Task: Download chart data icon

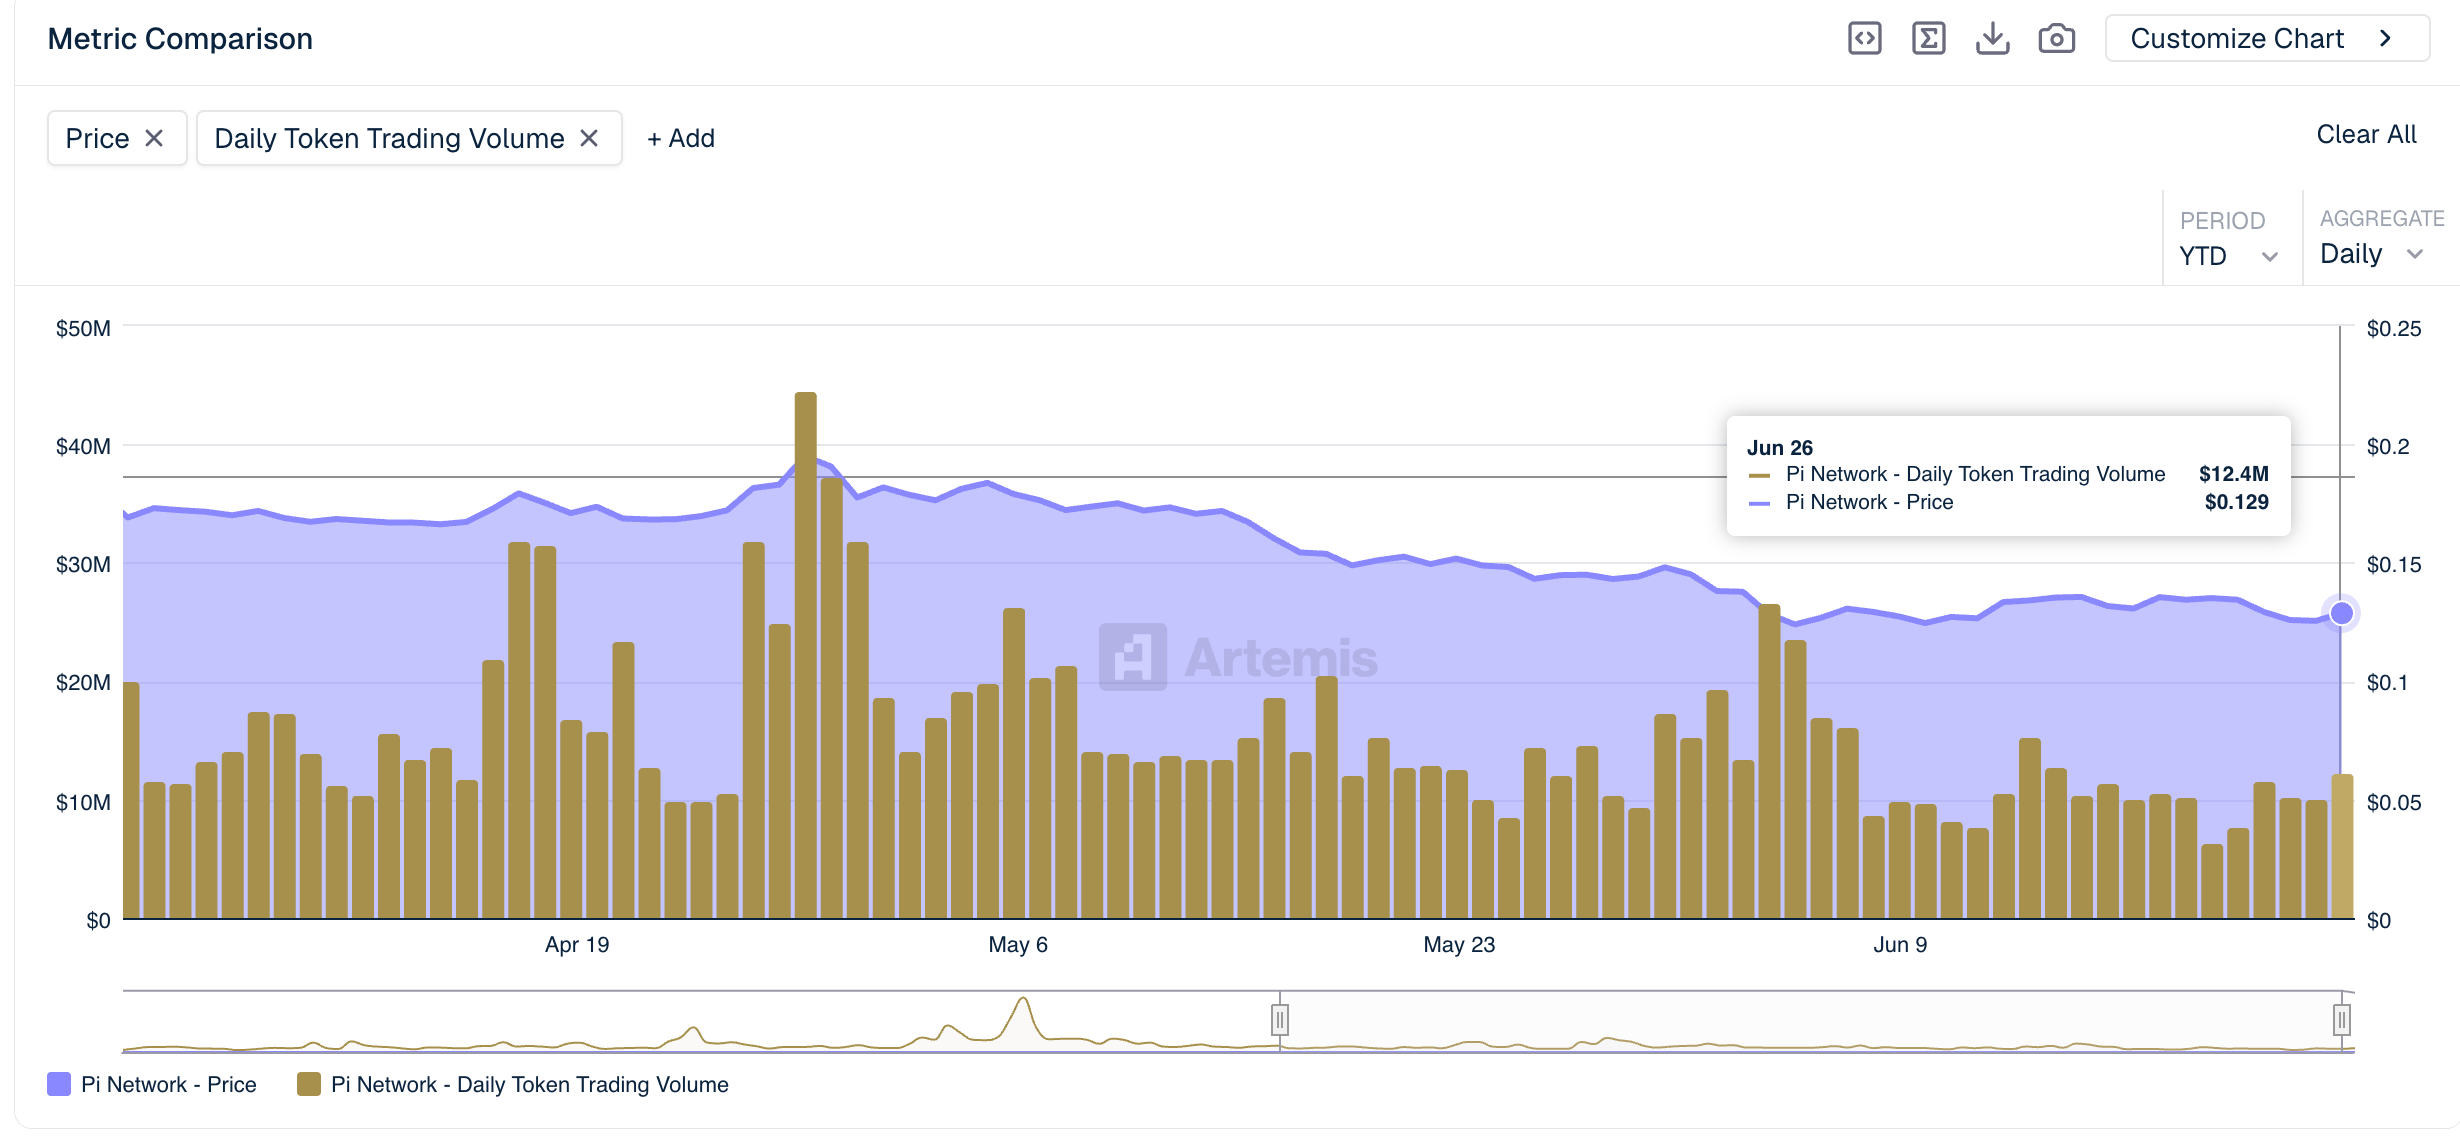Action: (x=1992, y=39)
